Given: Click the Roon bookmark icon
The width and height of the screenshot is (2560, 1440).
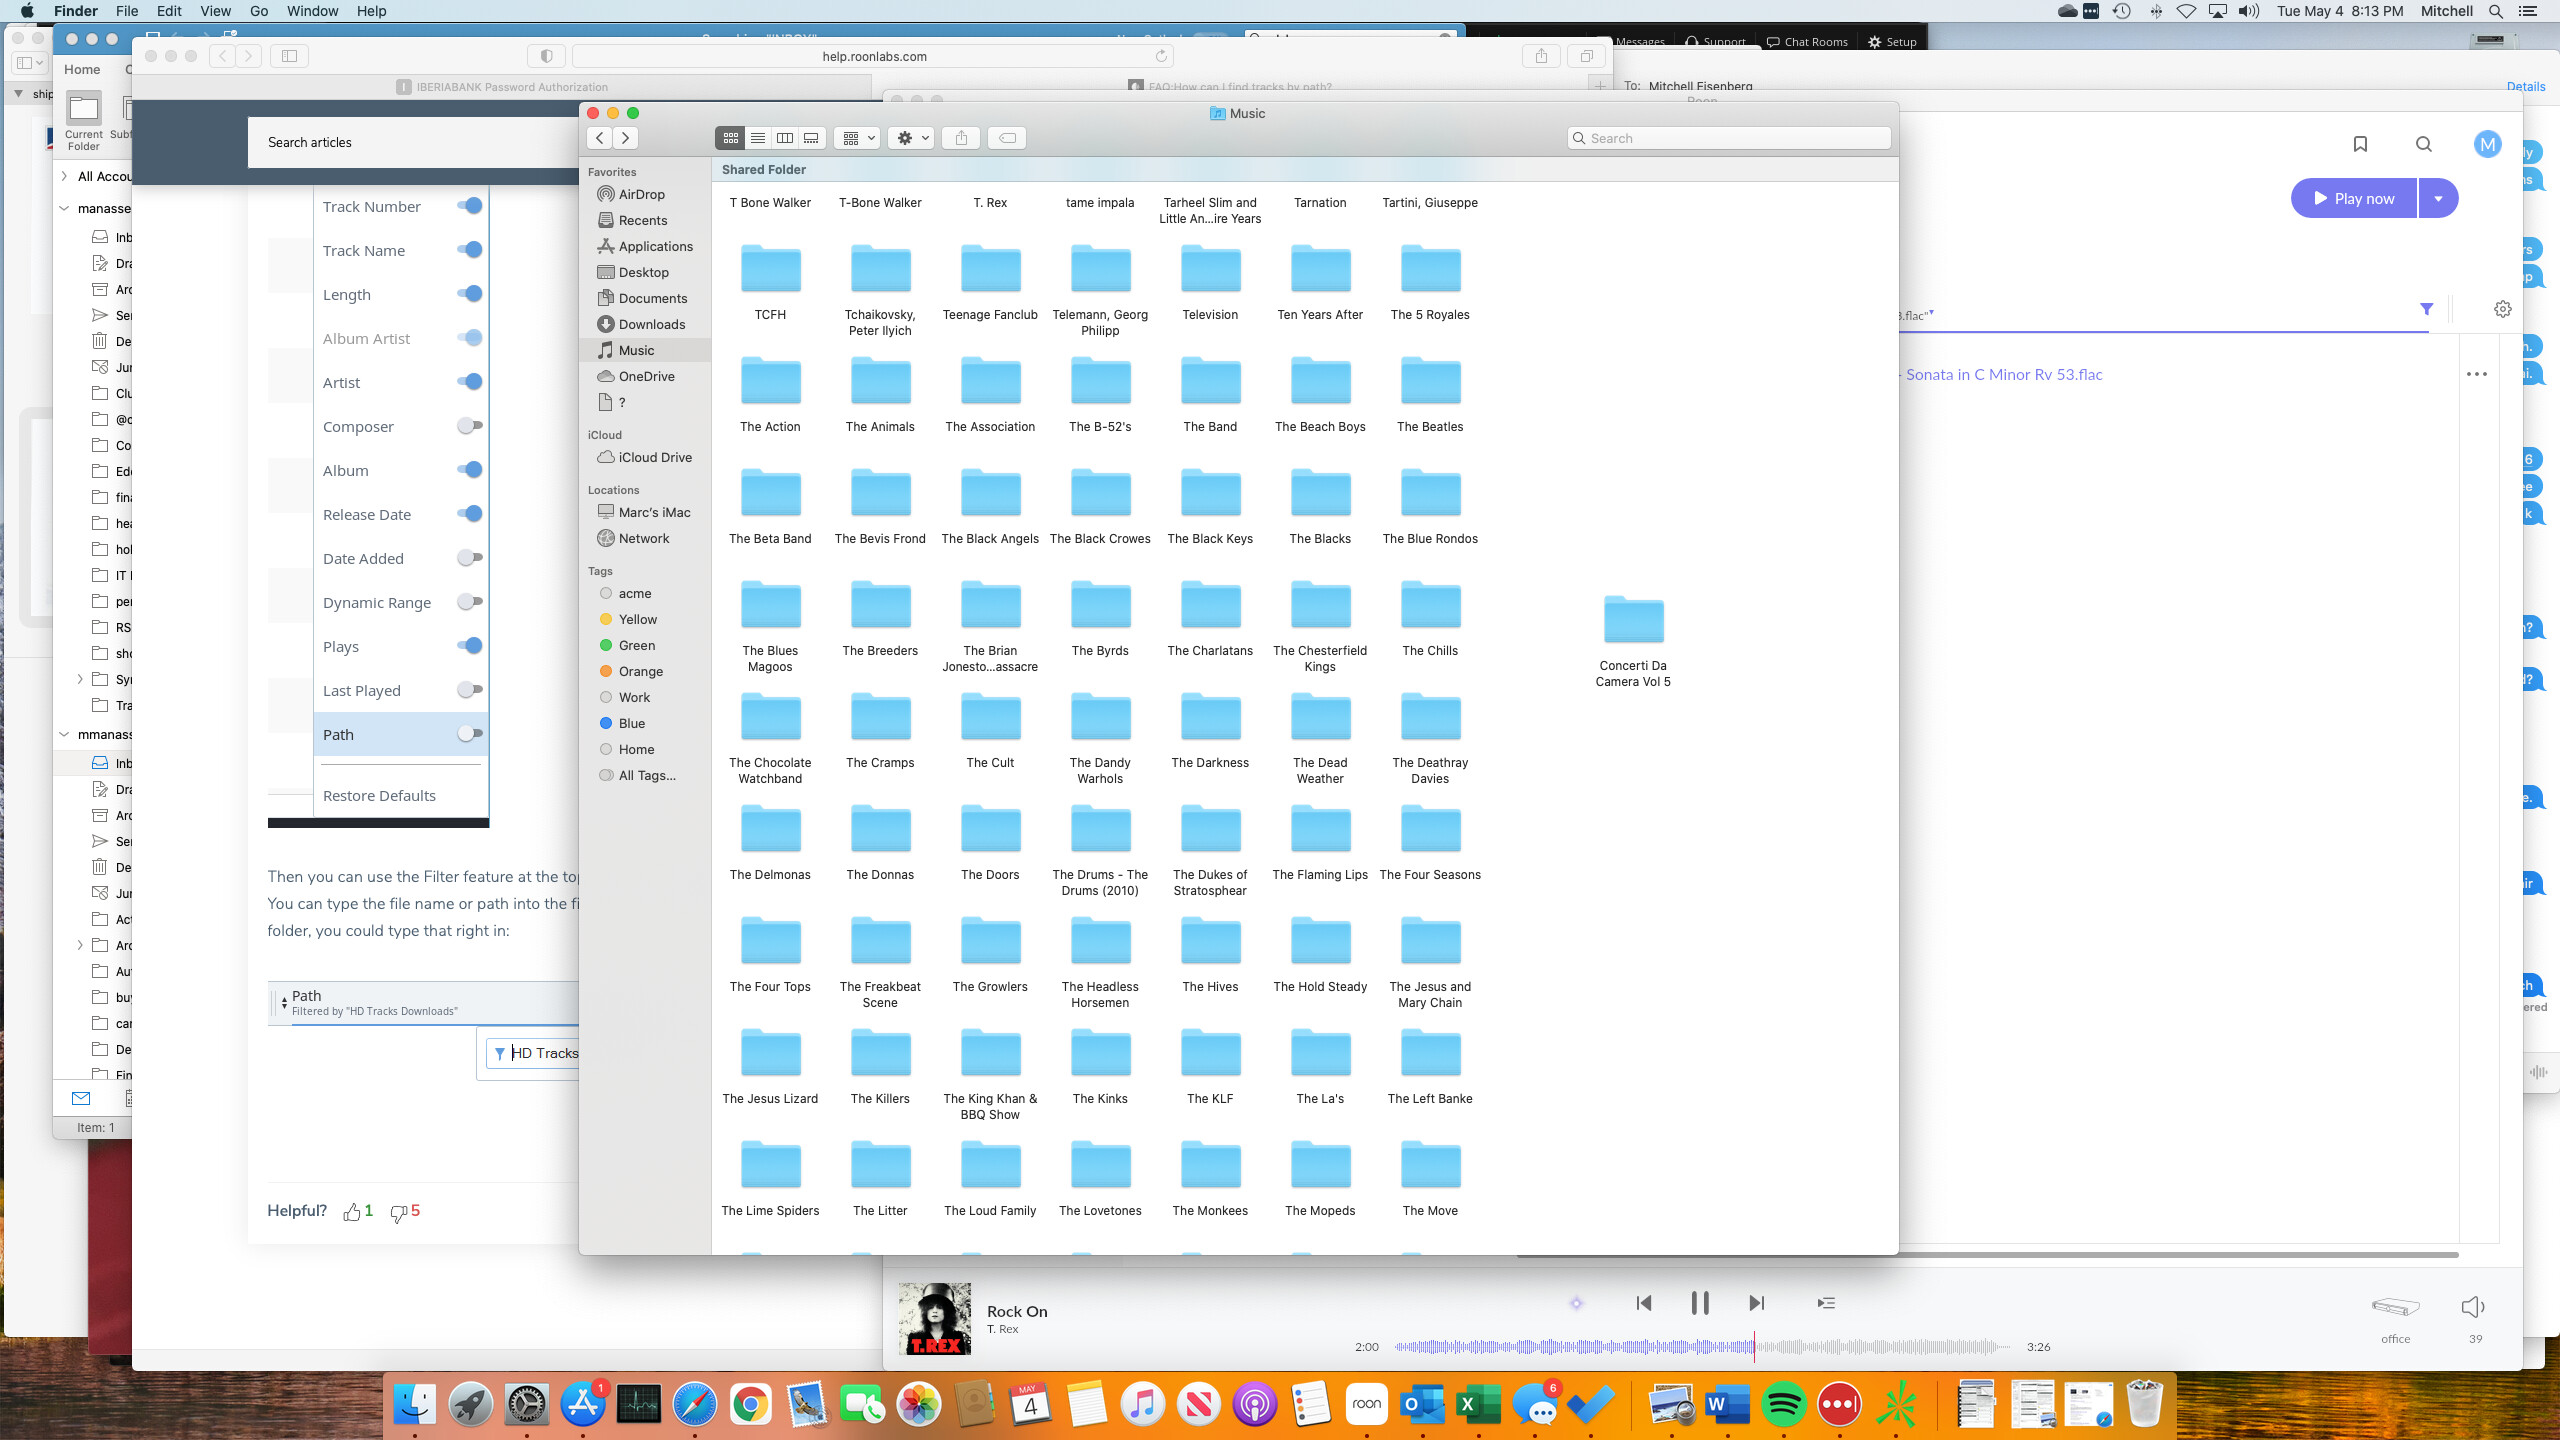Looking at the screenshot, I should pyautogui.click(x=2360, y=144).
